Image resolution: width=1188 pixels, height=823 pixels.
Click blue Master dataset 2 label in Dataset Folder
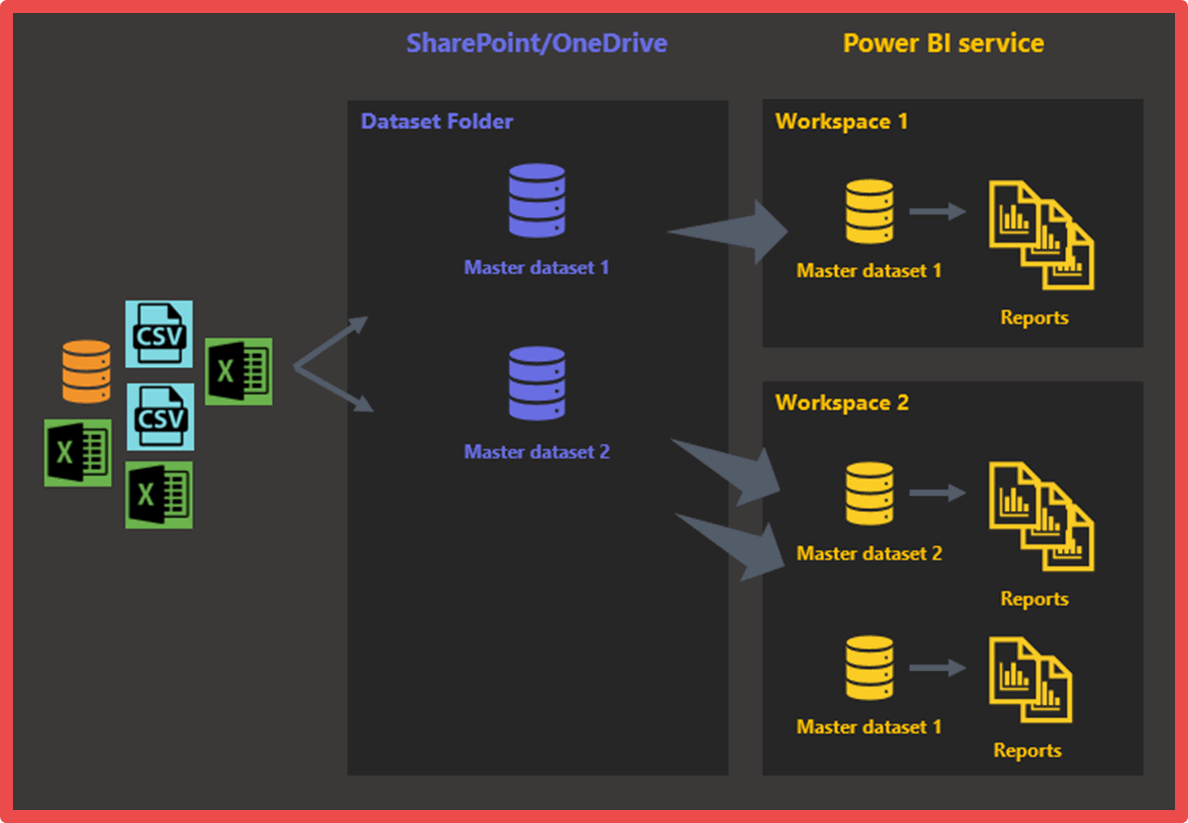536,452
